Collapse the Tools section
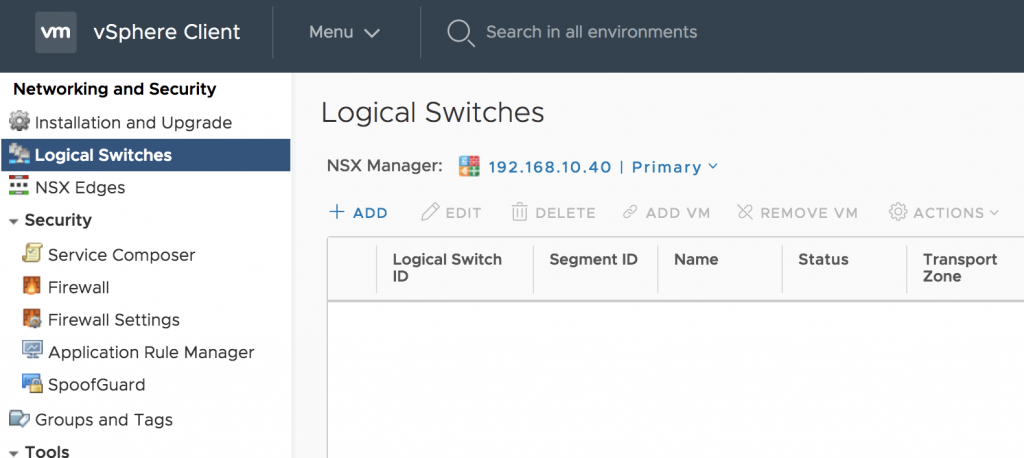Image resolution: width=1024 pixels, height=458 pixels. click(13, 453)
